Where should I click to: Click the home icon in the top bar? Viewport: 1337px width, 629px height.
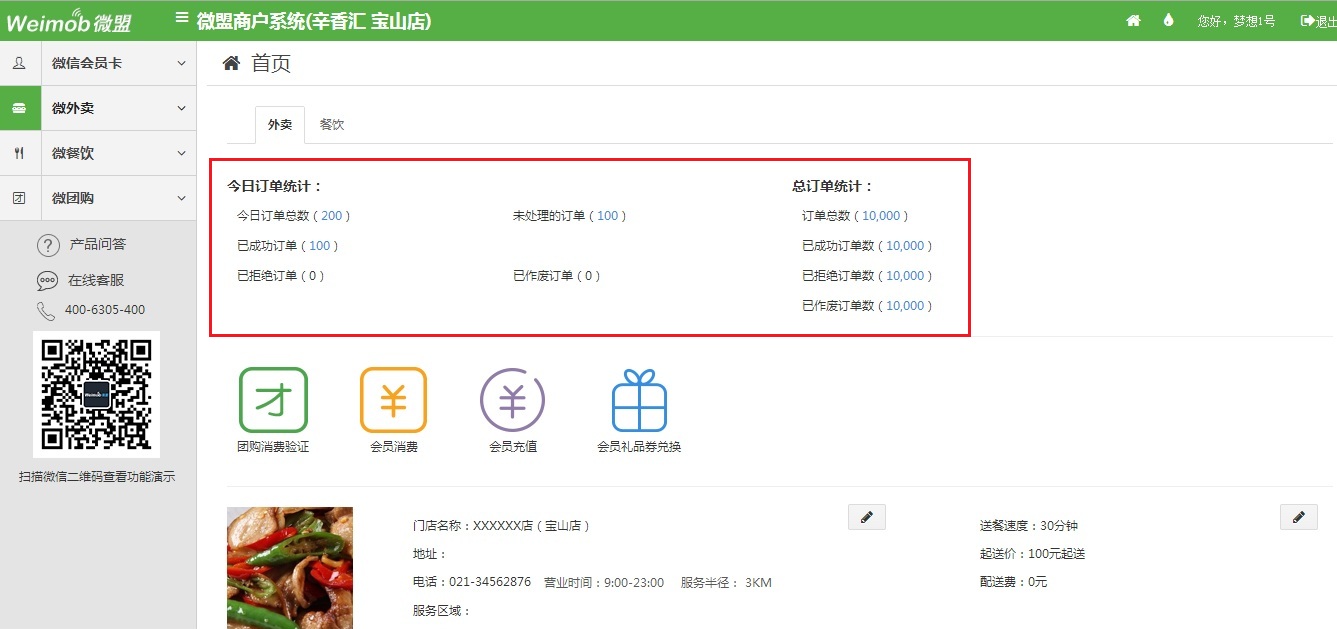[1133, 20]
